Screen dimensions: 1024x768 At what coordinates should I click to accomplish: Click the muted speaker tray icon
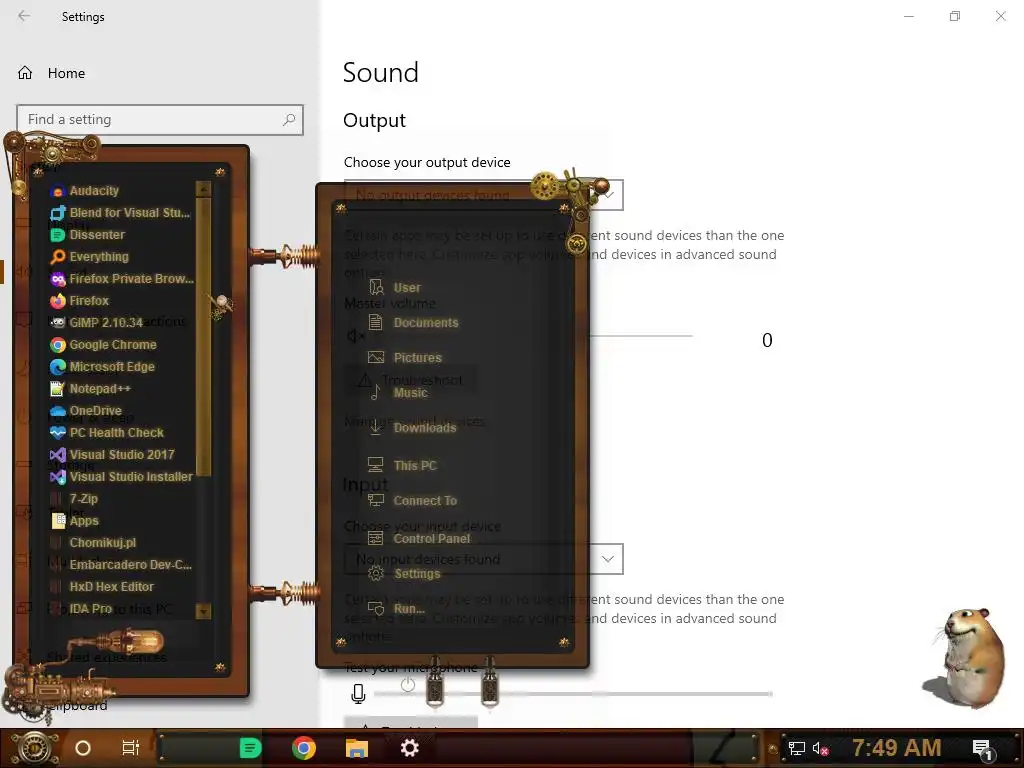pyautogui.click(x=820, y=748)
